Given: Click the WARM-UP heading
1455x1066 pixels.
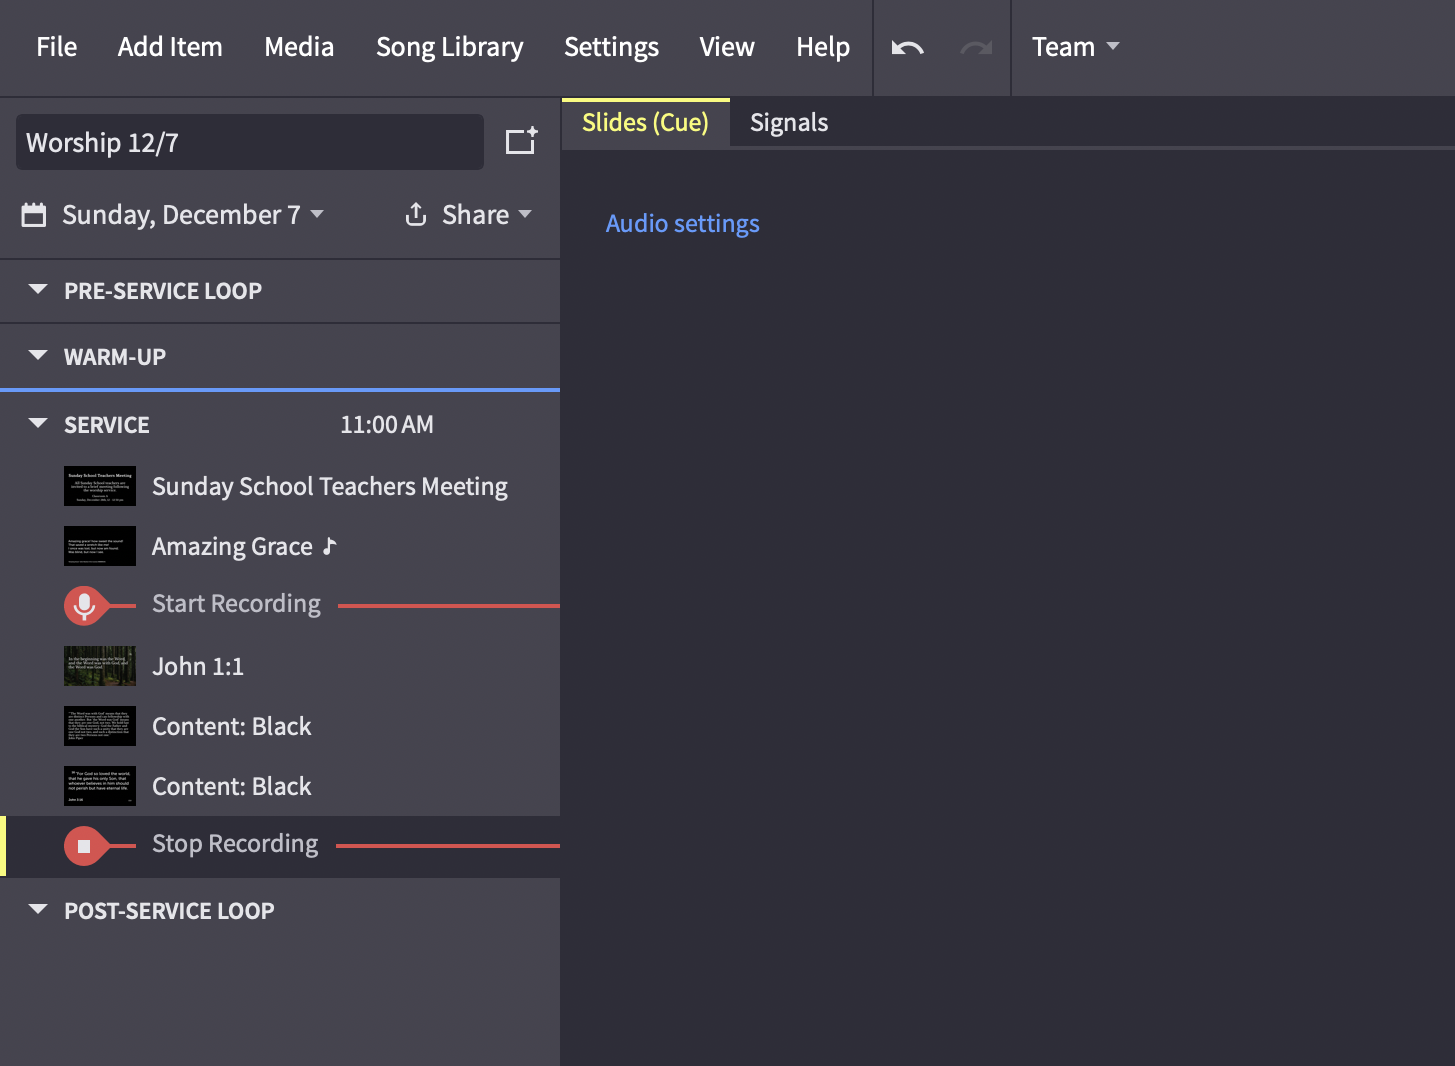Looking at the screenshot, I should [x=115, y=357].
